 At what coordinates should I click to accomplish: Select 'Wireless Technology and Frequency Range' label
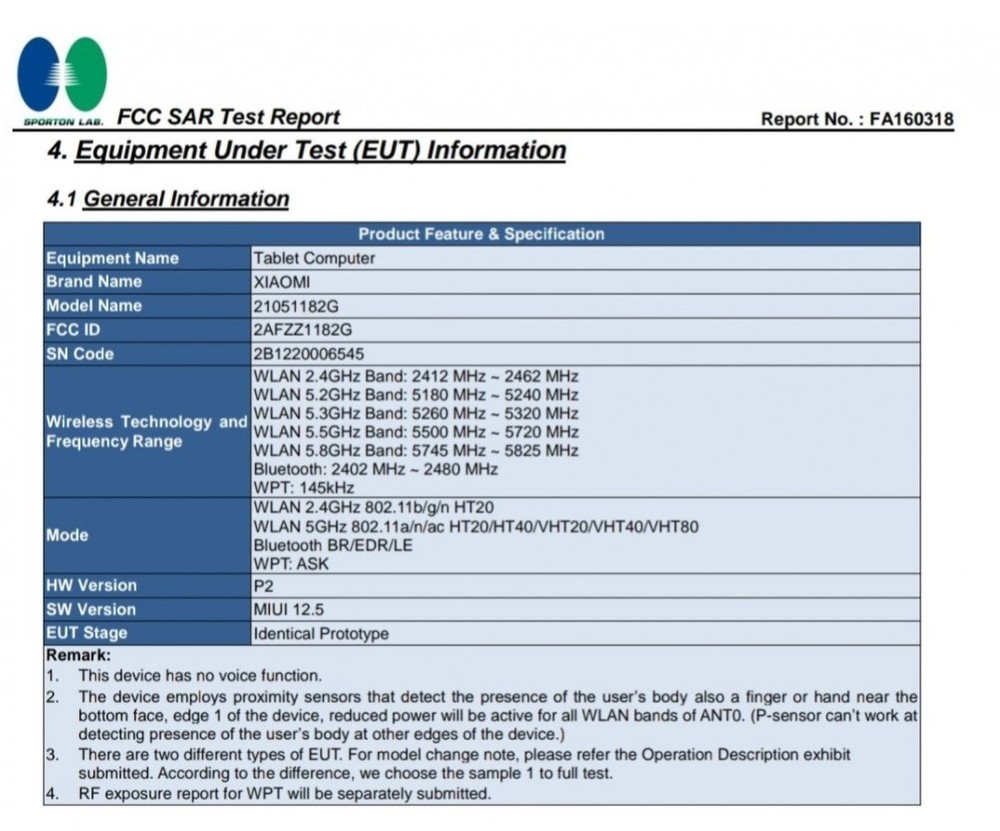pos(147,432)
